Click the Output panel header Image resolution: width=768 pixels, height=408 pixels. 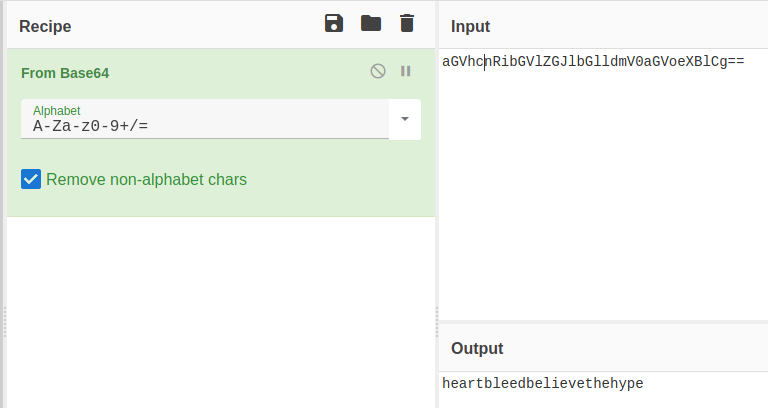click(477, 349)
